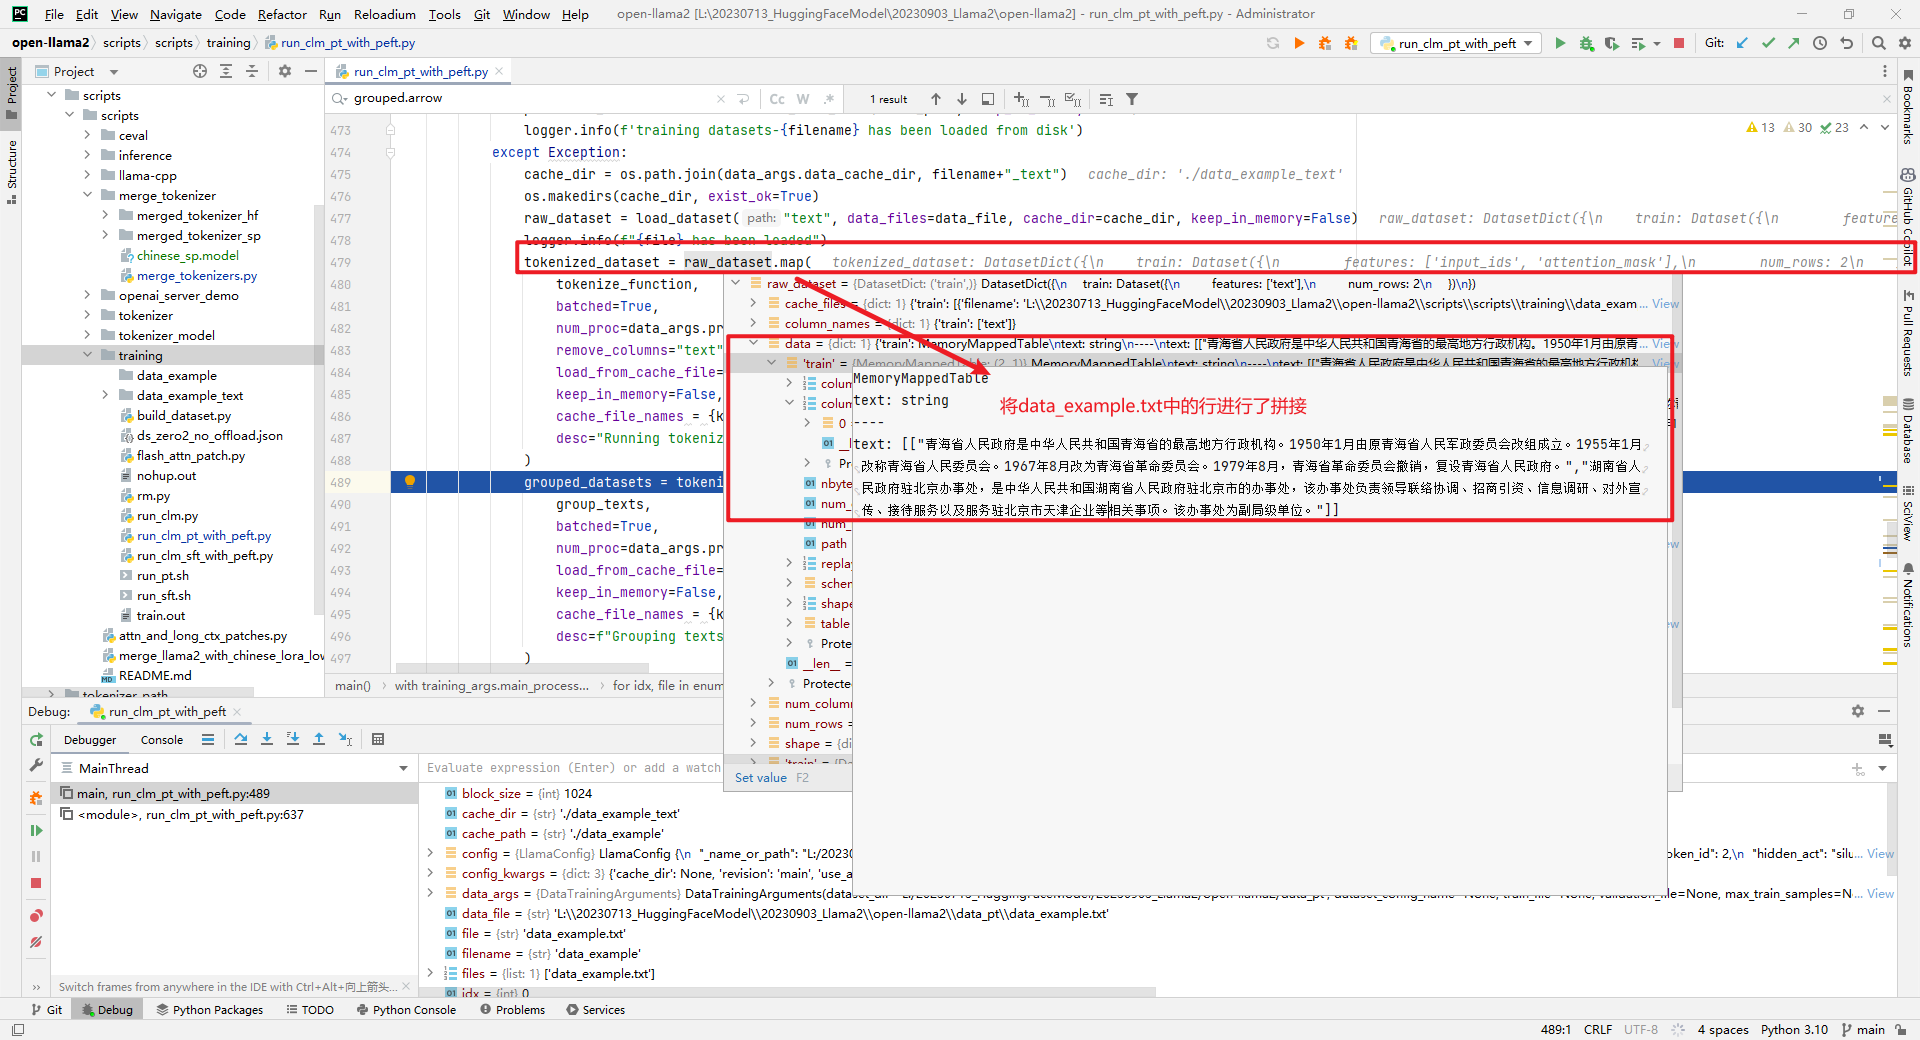Expand the merged_tokenizer_hf folder

[105, 215]
